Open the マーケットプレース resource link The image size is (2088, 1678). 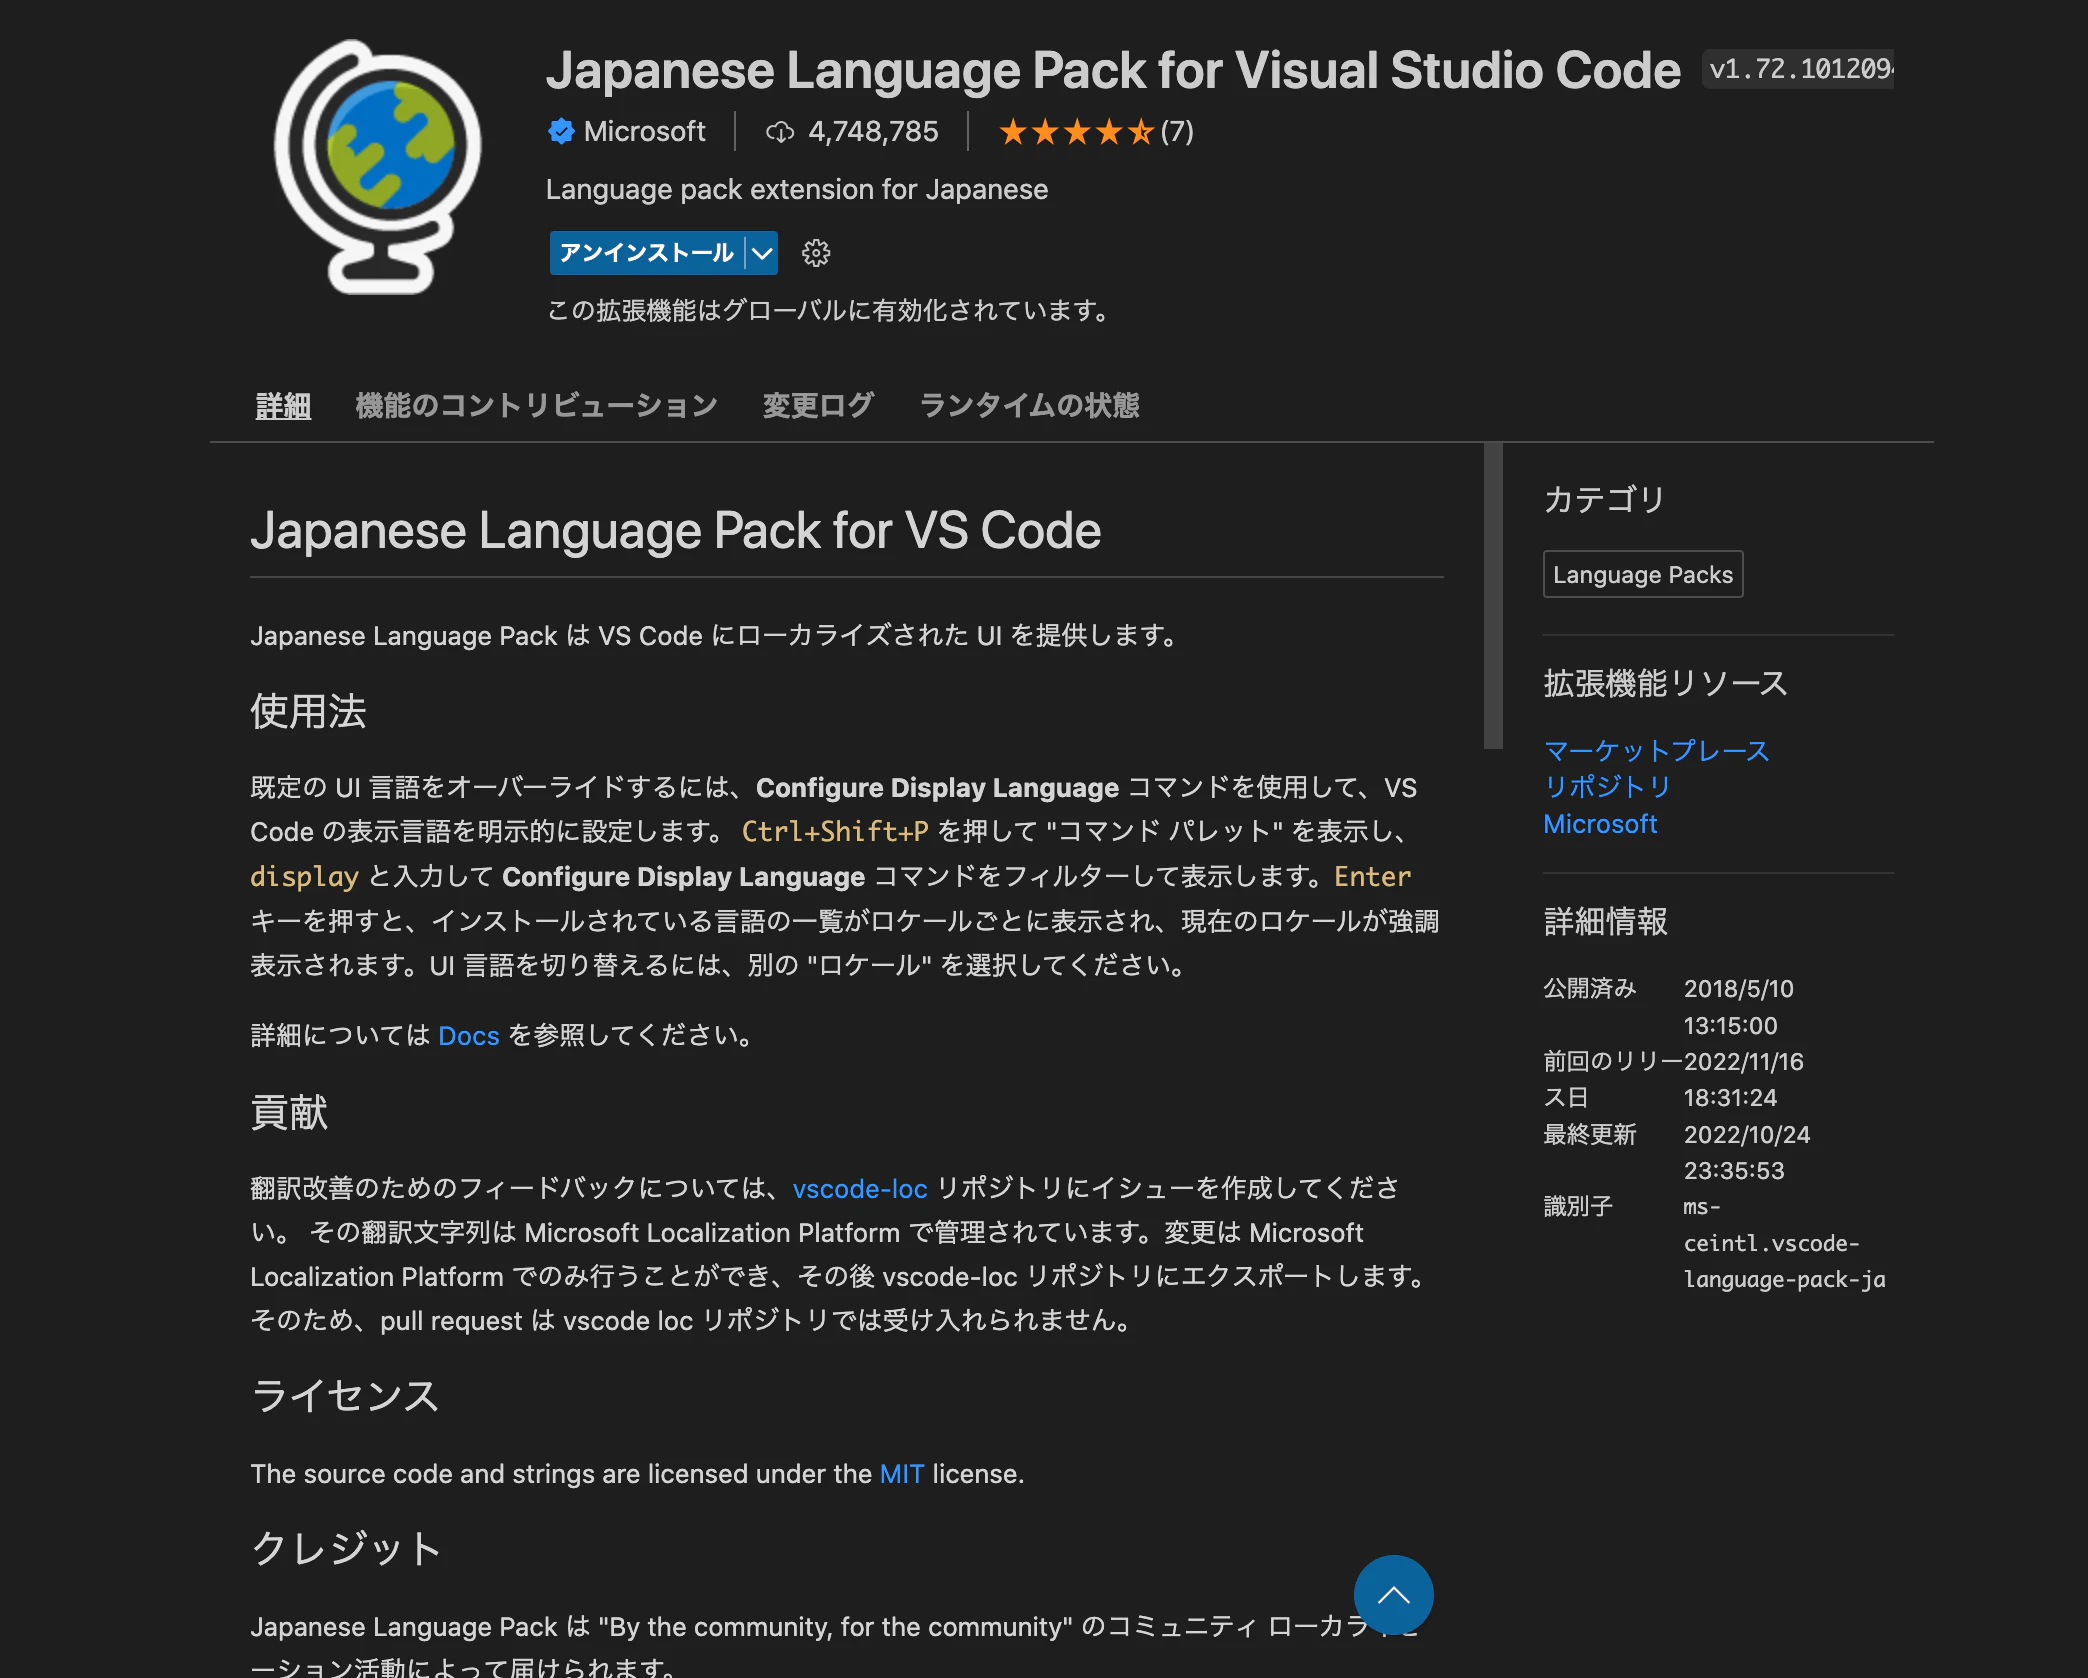(1656, 751)
